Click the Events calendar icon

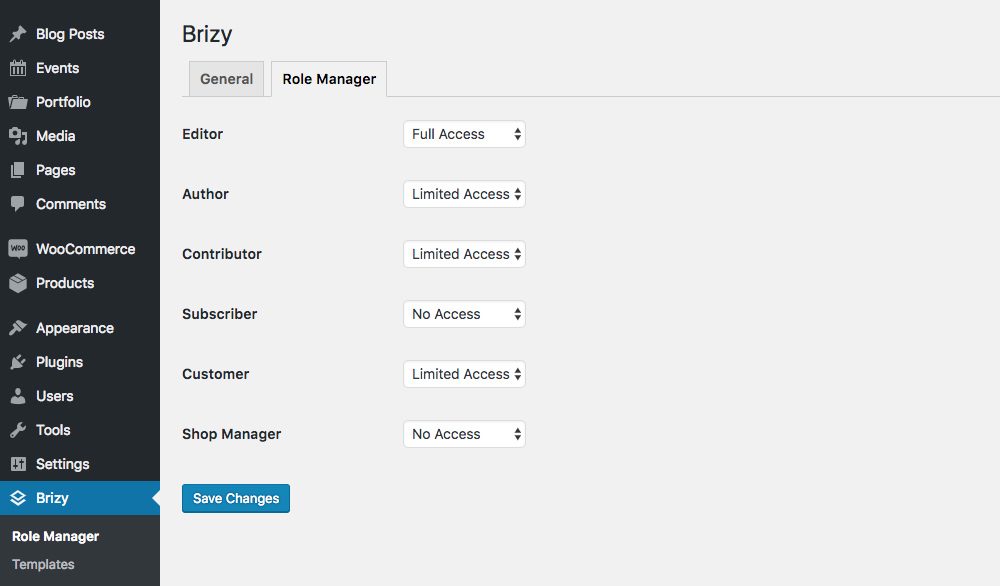tap(18, 68)
